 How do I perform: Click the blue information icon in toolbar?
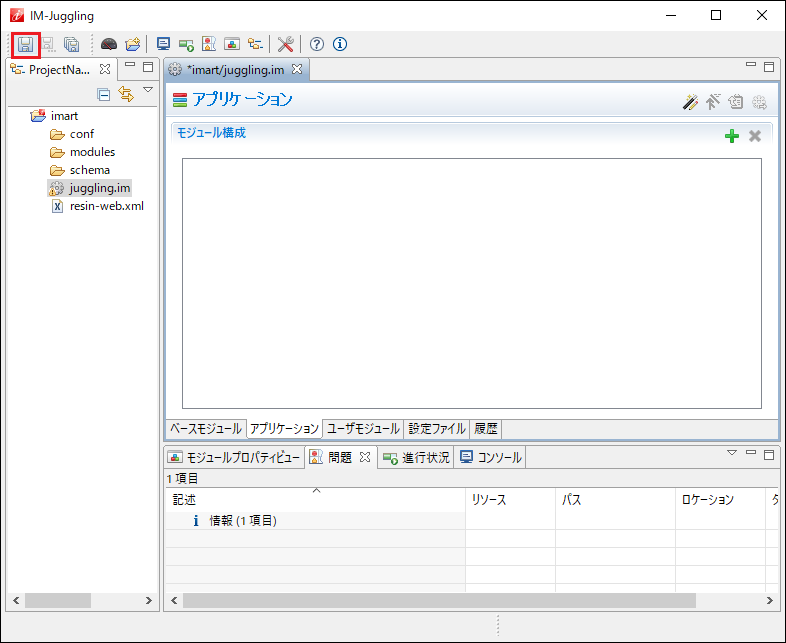click(x=340, y=44)
